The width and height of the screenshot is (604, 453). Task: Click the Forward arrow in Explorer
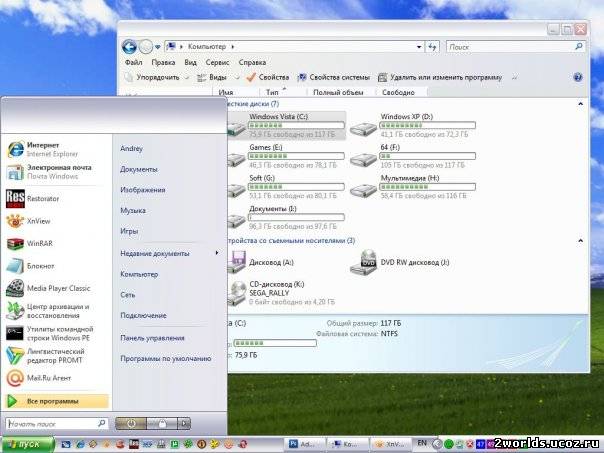click(146, 47)
